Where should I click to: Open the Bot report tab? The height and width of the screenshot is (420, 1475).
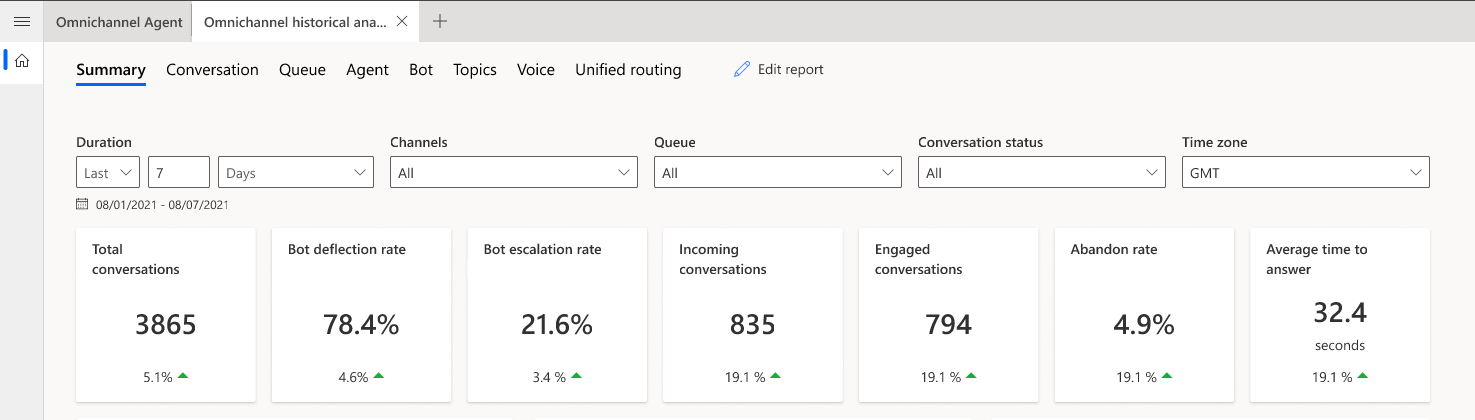coord(421,70)
